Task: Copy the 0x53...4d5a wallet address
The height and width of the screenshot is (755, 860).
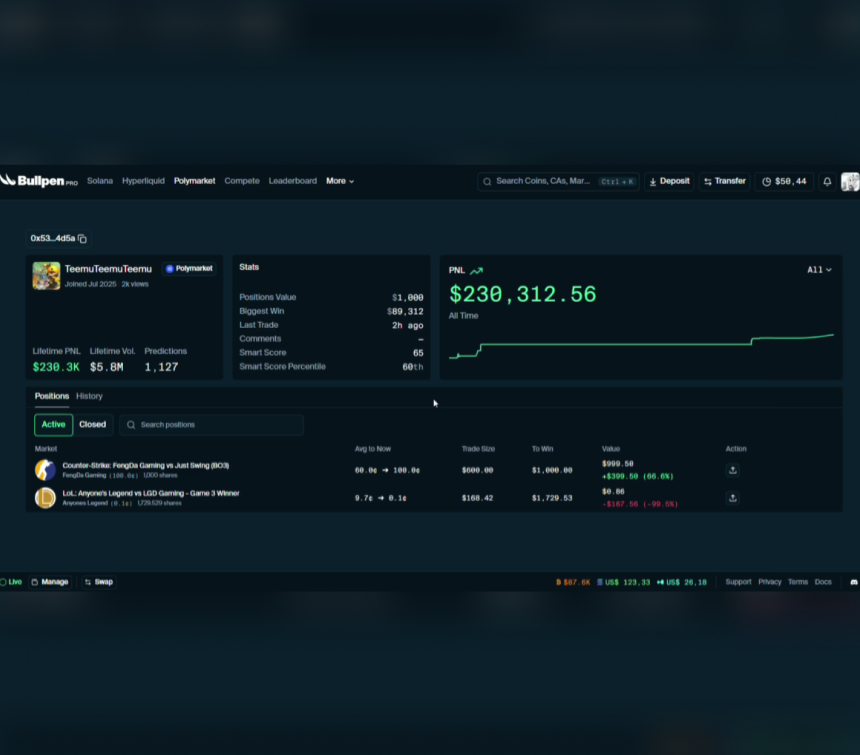Action: (82, 239)
